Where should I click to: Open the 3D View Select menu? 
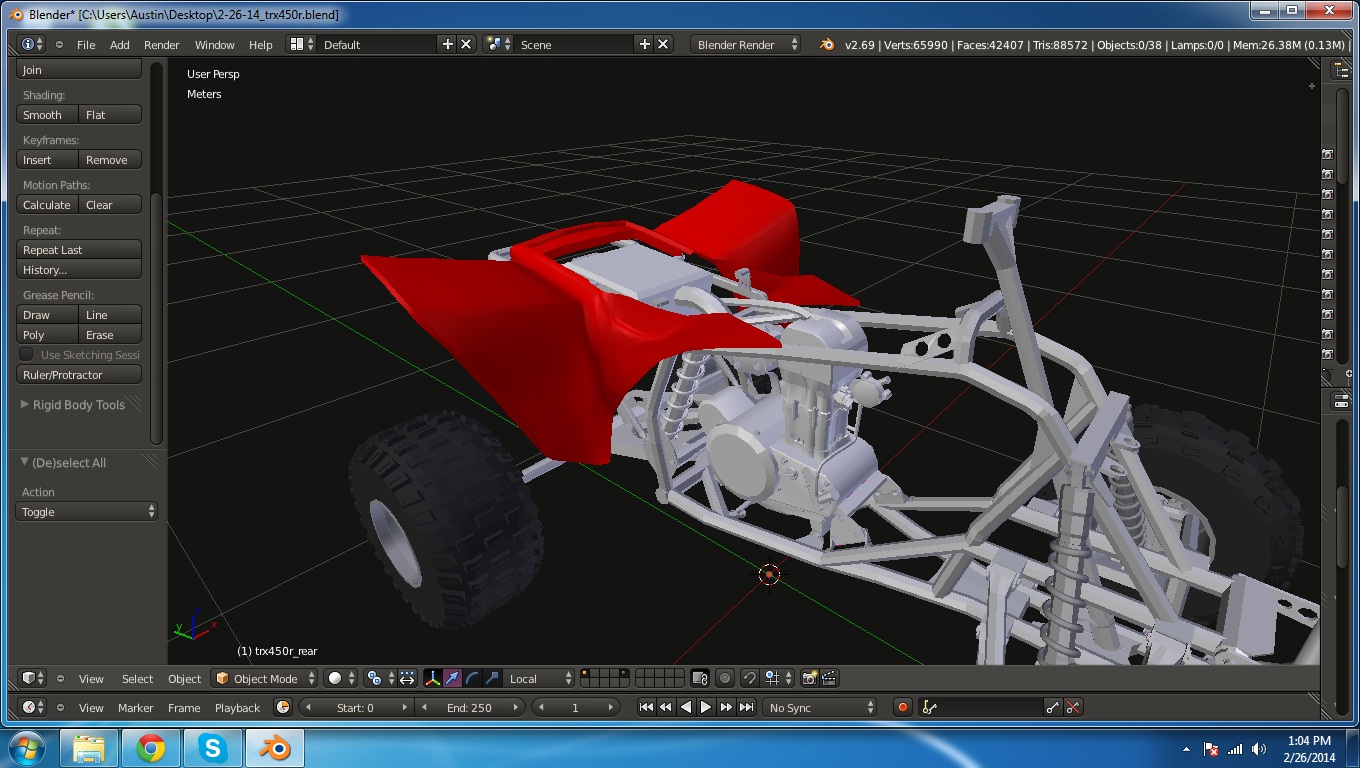click(137, 679)
